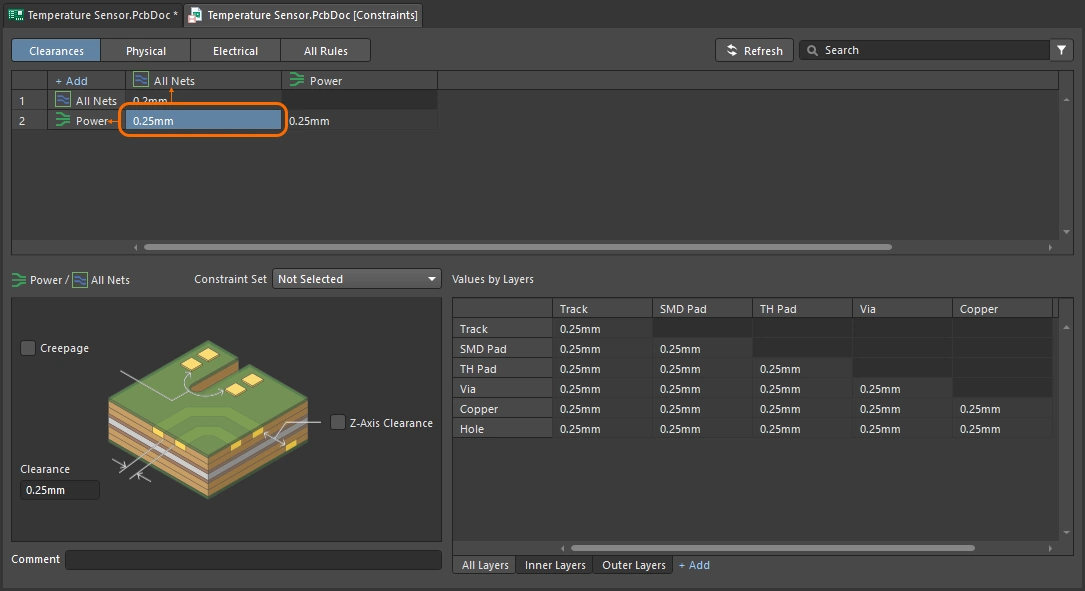Switch to the Electrical rules tab
1085x591 pixels.
pos(235,51)
